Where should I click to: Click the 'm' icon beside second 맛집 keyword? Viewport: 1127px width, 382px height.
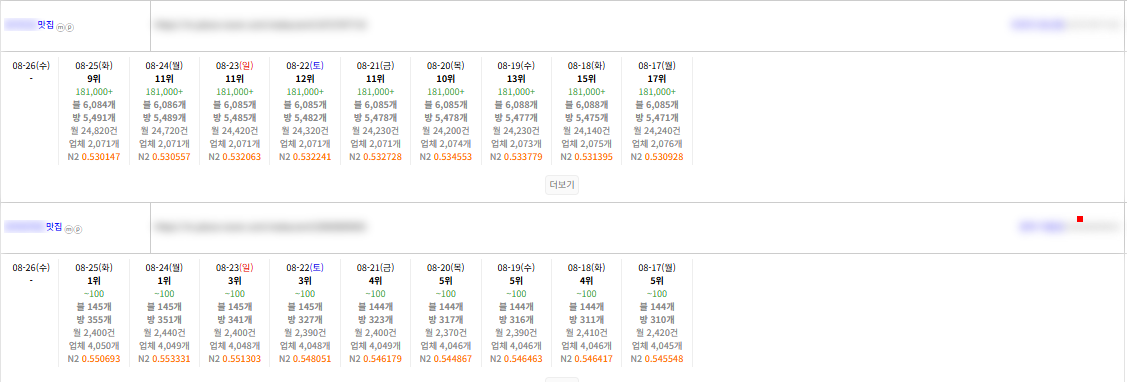(69, 229)
